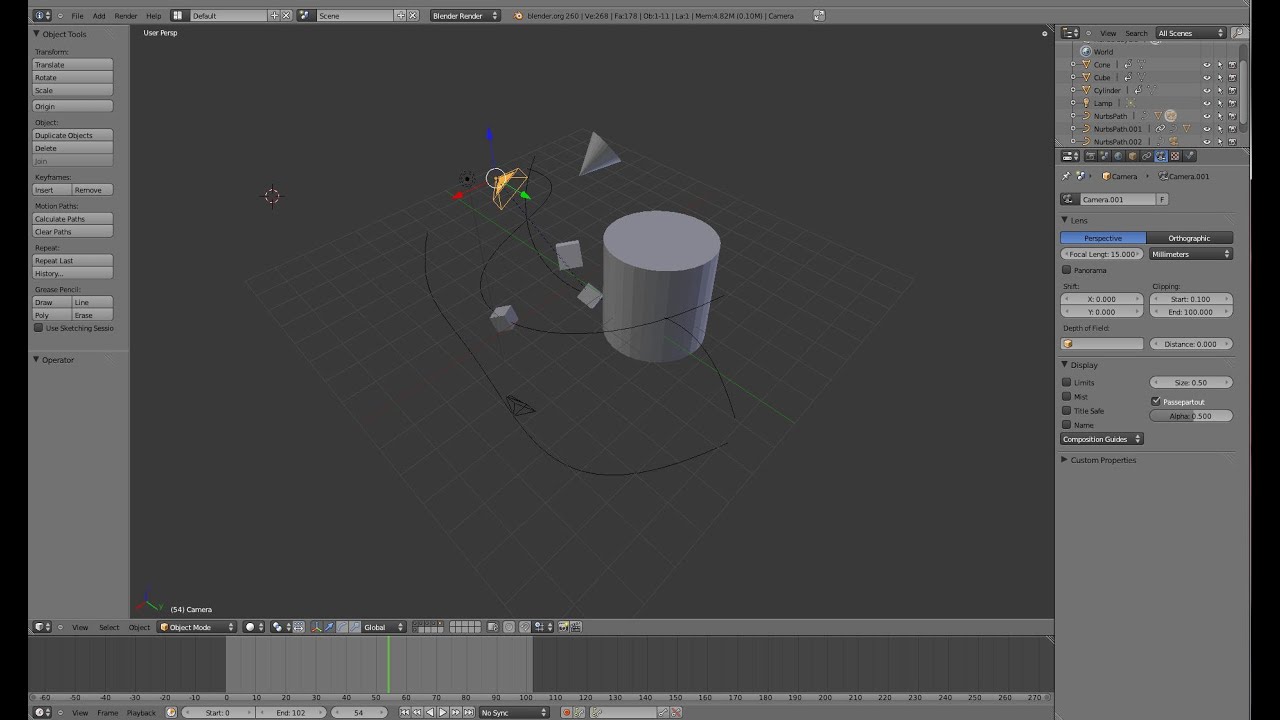Open the Object Constraints chain tab icon
The height and width of the screenshot is (720, 1280).
tap(1147, 156)
